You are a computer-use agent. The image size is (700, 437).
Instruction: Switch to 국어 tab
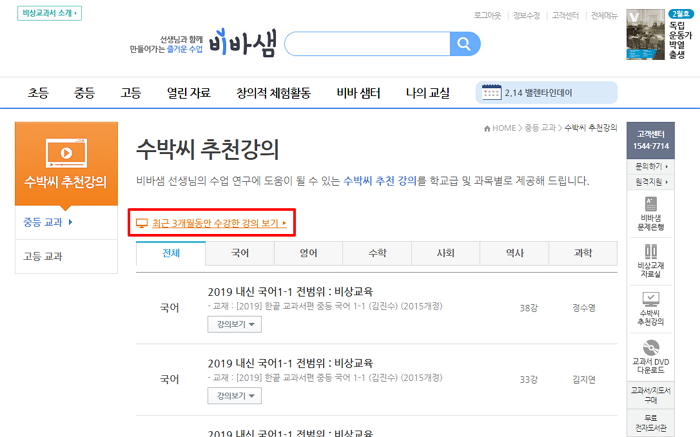point(240,253)
